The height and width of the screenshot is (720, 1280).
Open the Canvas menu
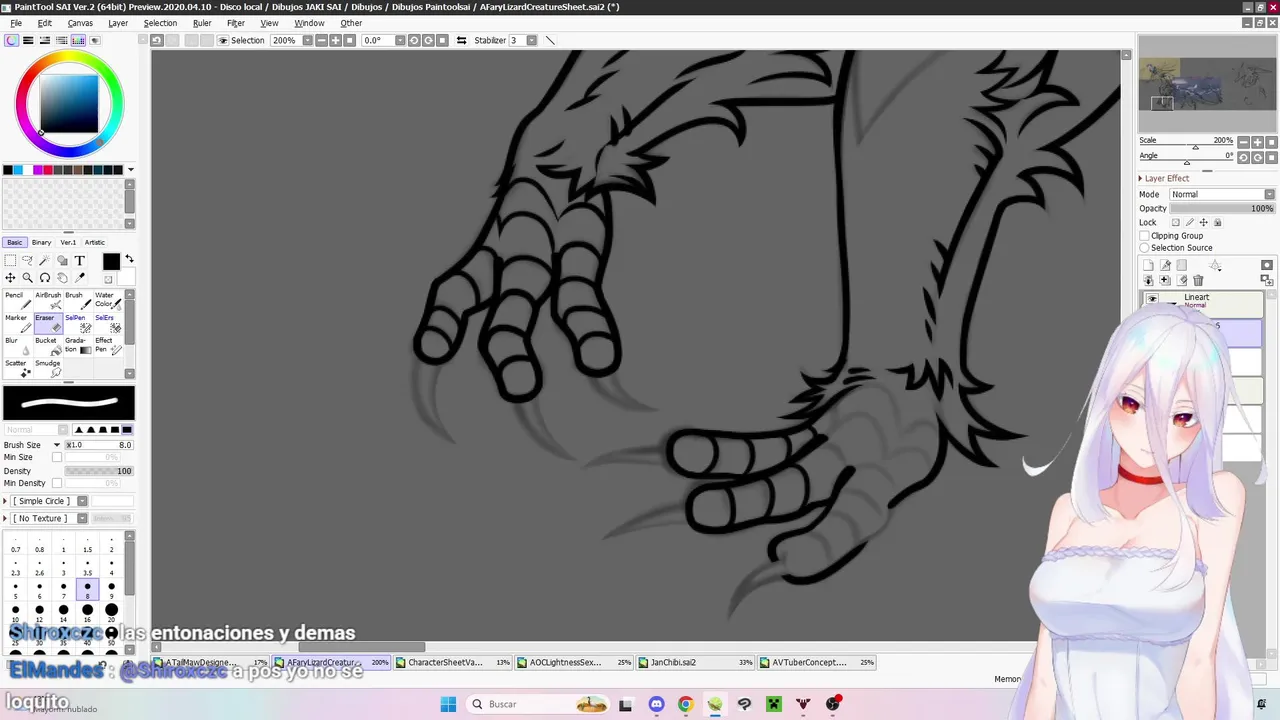point(80,23)
